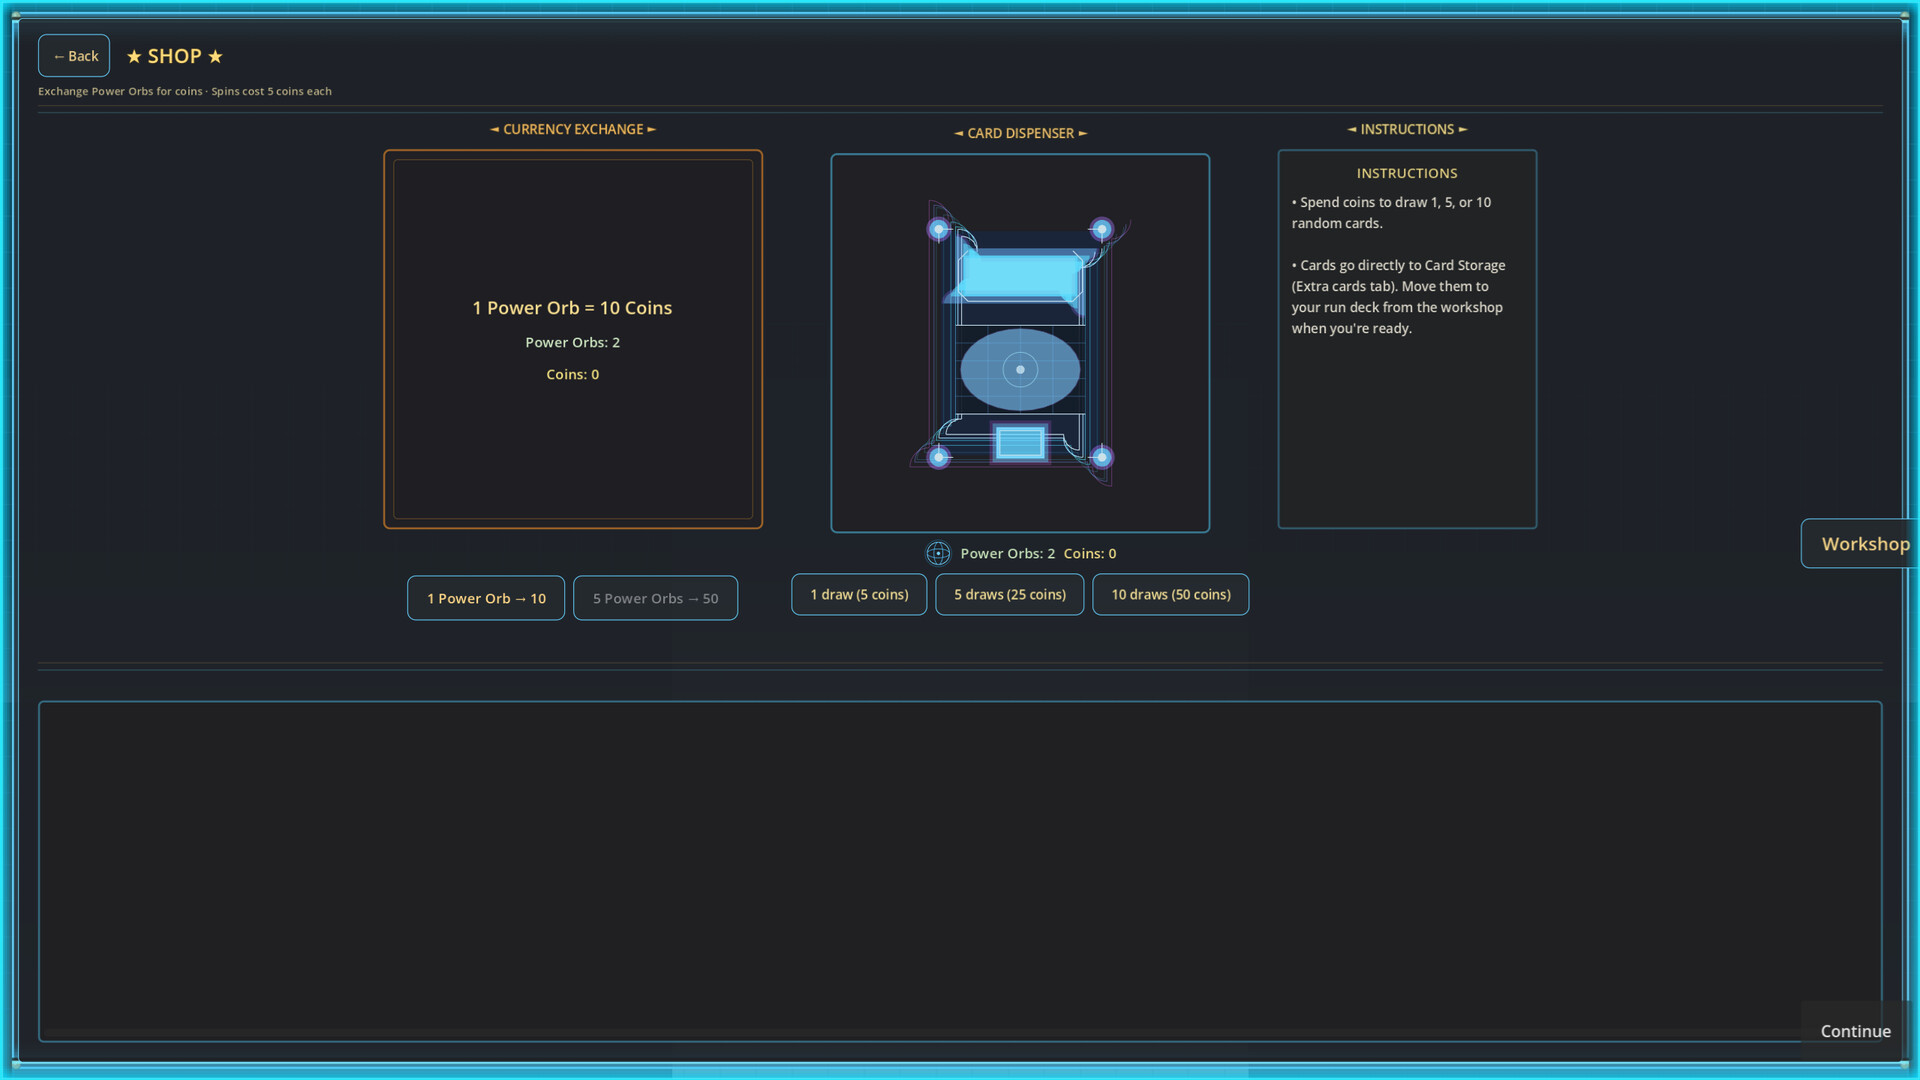This screenshot has height=1080, width=1920.
Task: Select the 10 draws (50 coins) option
Action: (1170, 594)
